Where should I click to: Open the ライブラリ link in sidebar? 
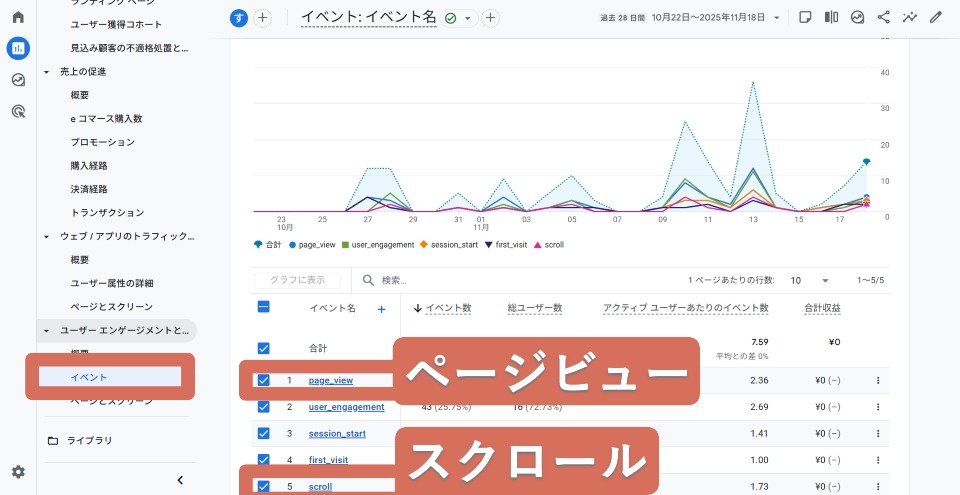(x=89, y=440)
